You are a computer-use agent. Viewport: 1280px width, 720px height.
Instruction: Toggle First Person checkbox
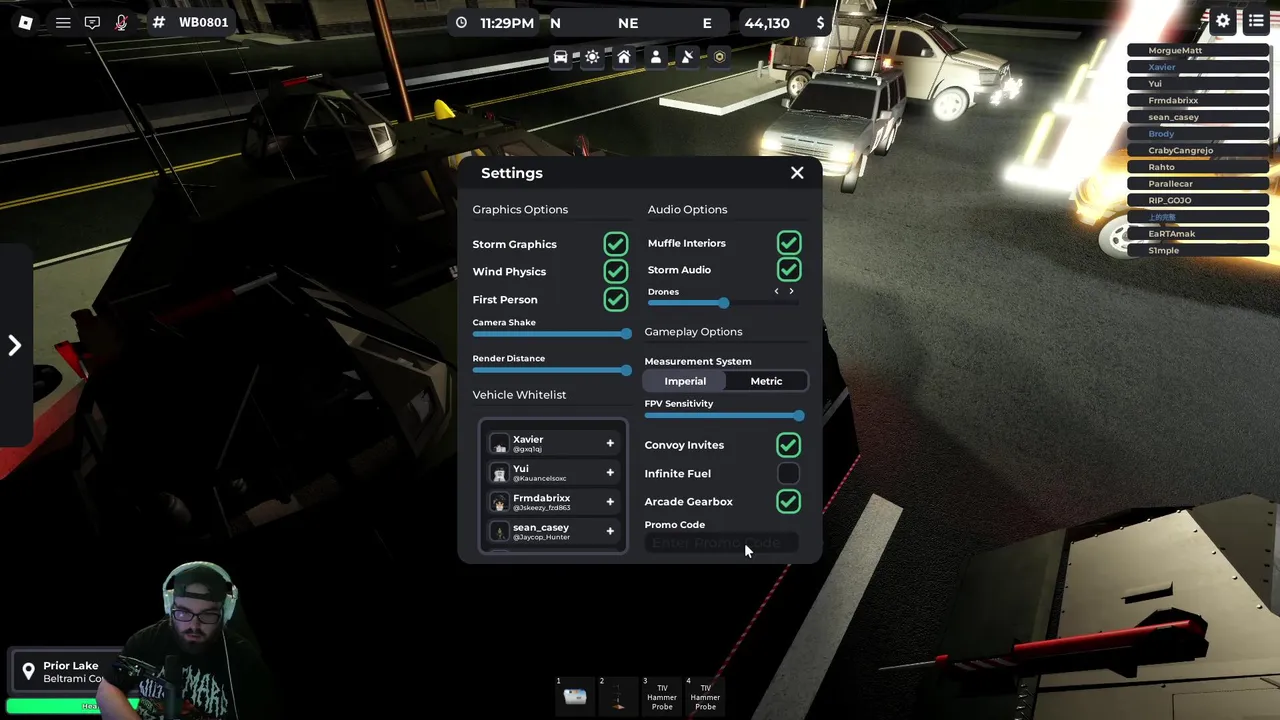click(x=616, y=299)
